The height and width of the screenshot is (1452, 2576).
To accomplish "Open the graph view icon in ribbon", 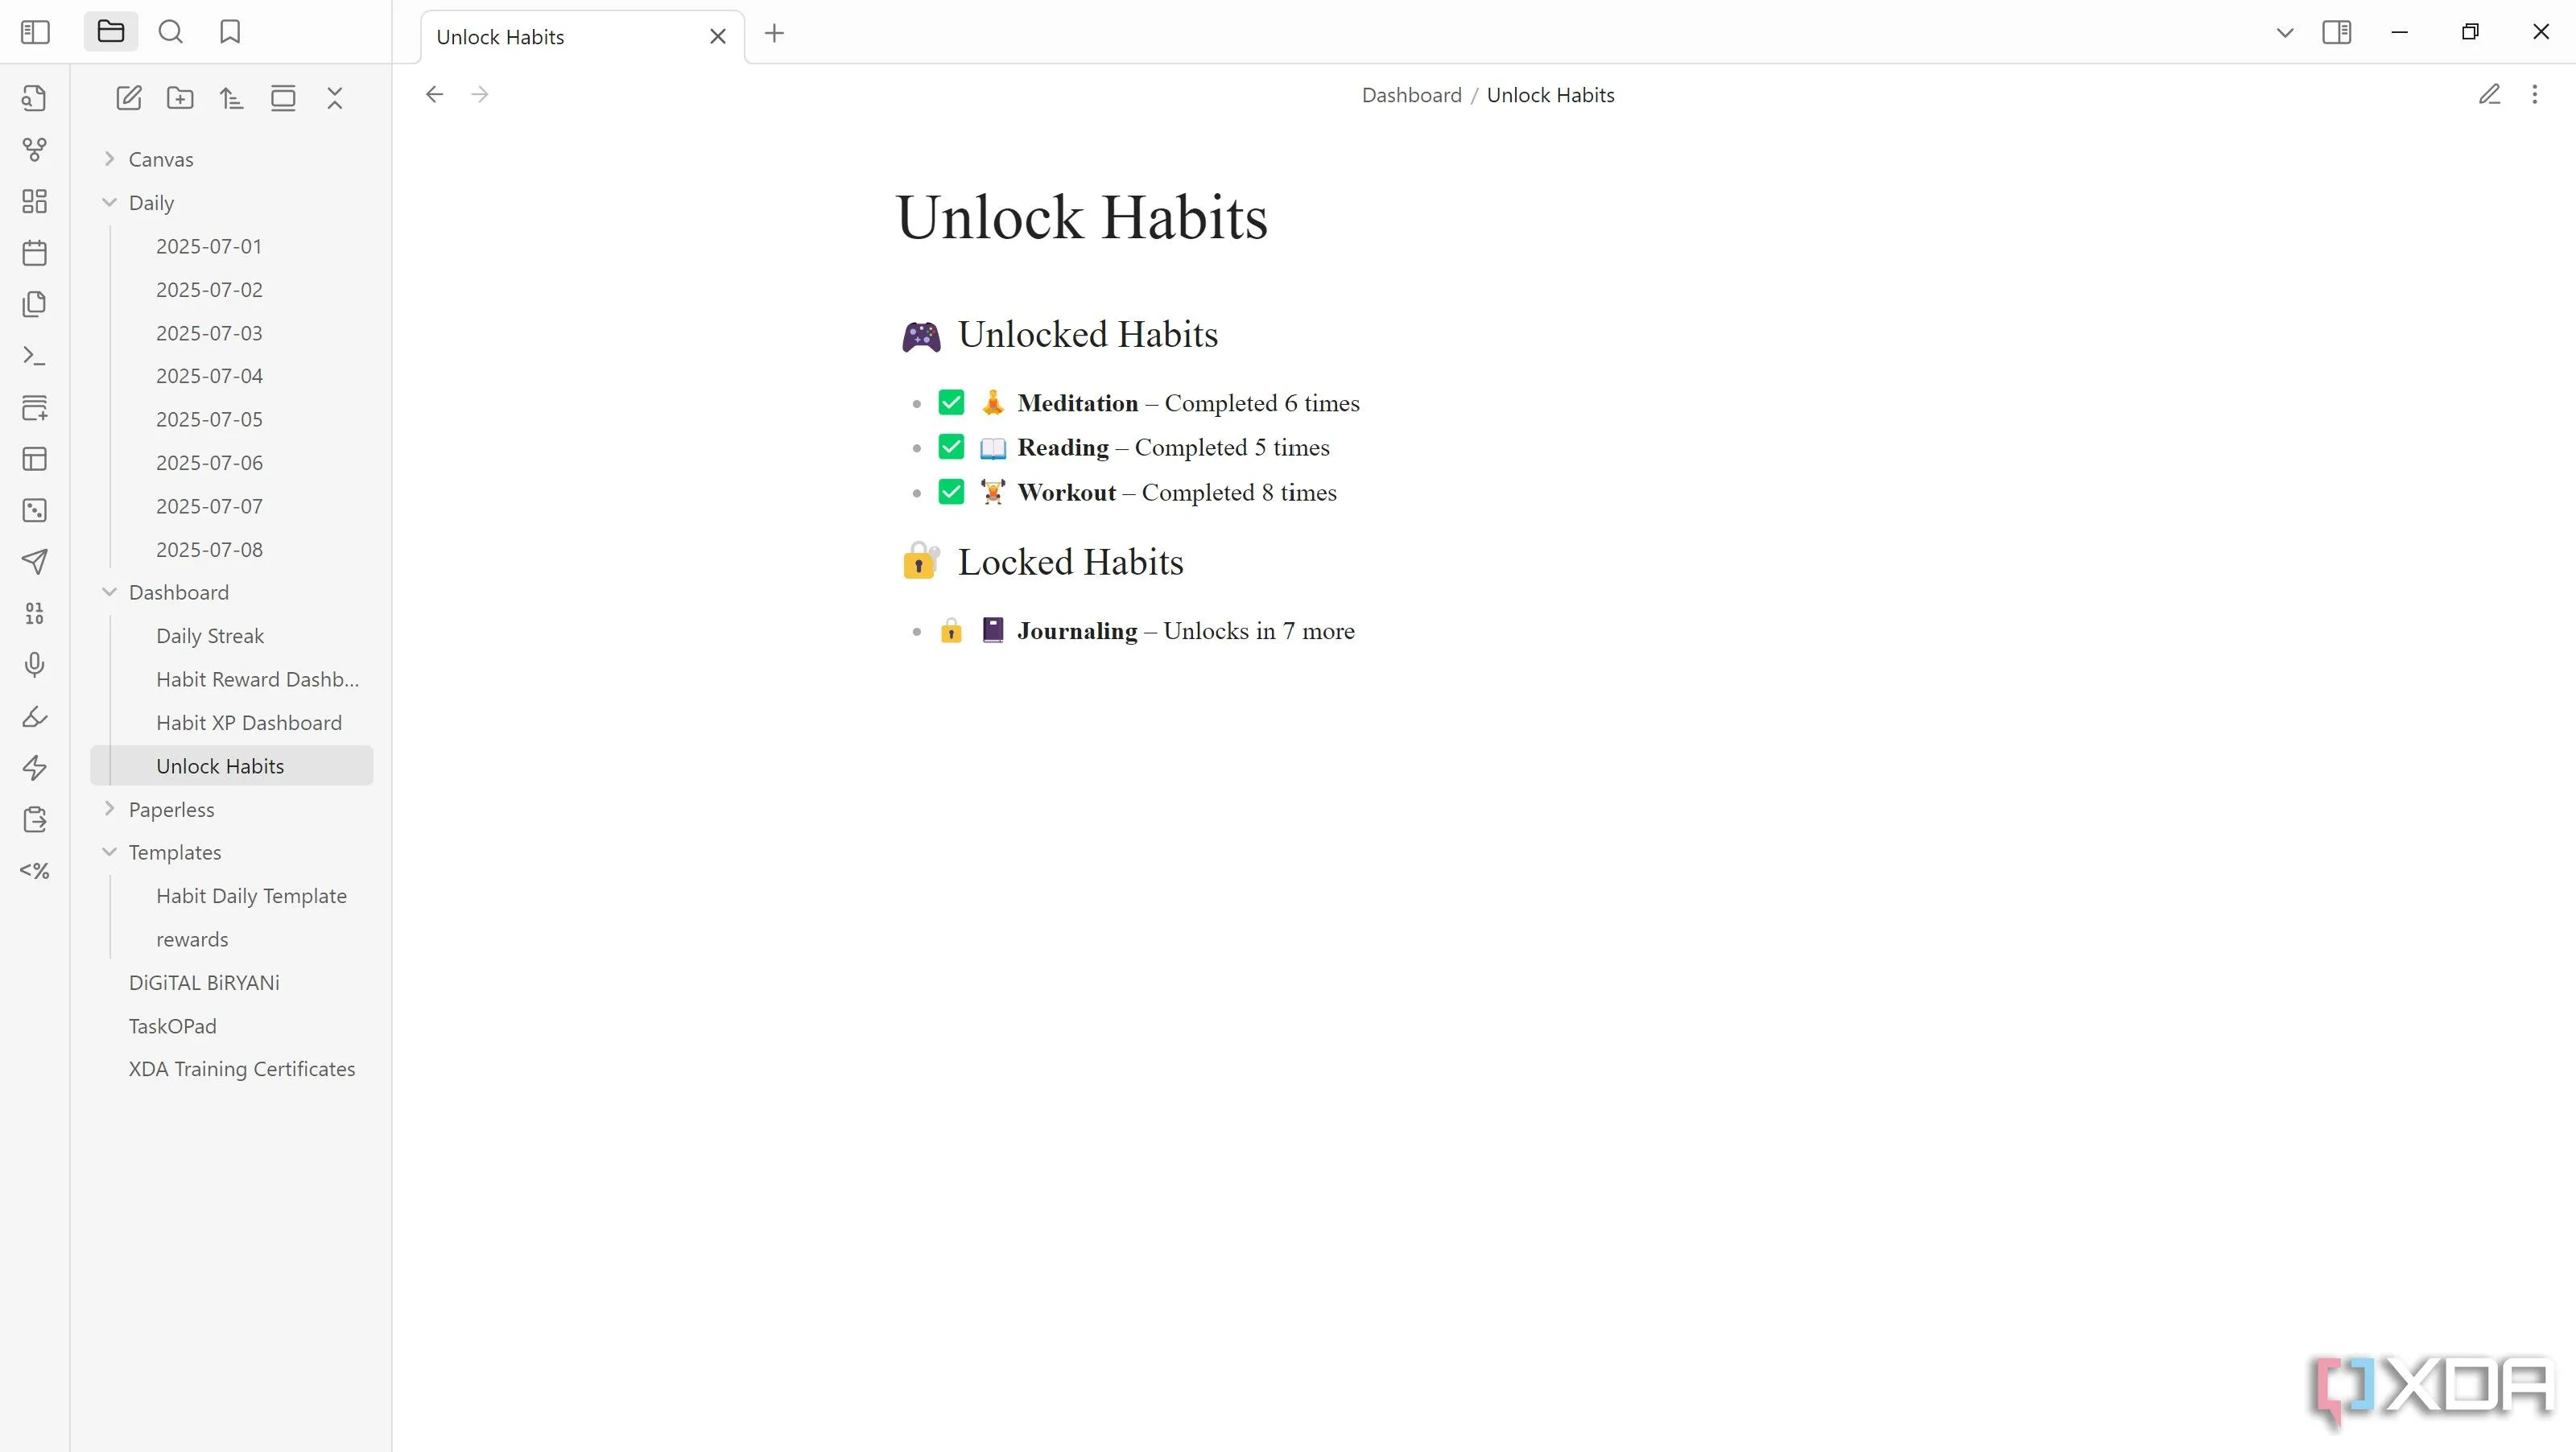I will pyautogui.click(x=34, y=150).
